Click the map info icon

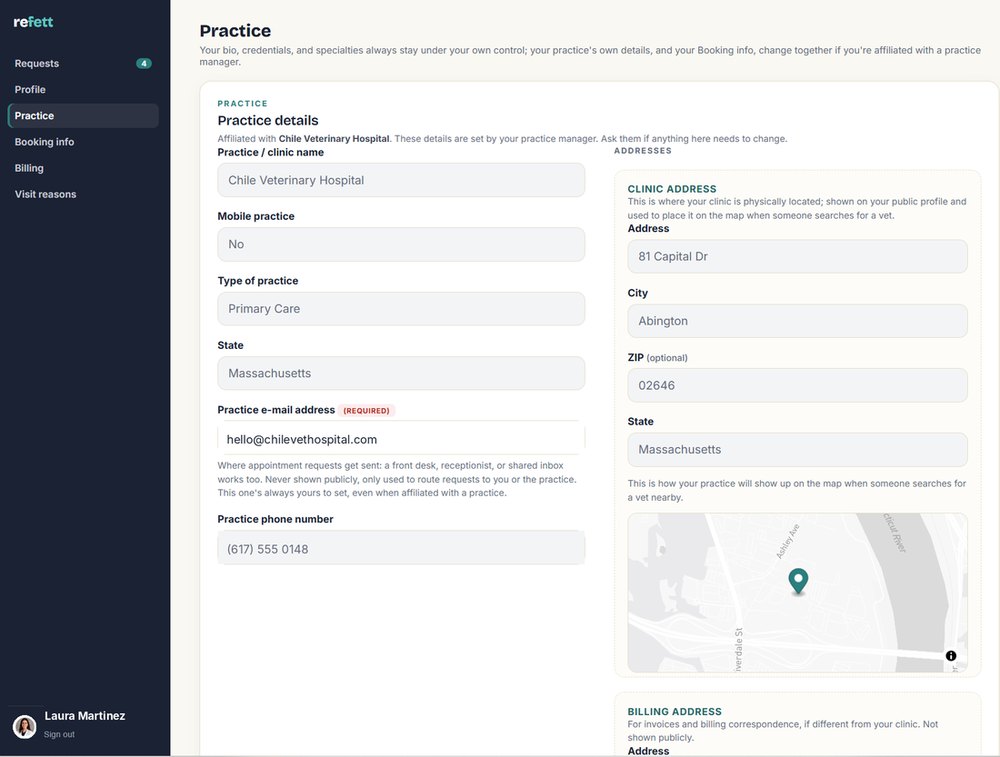[951, 656]
